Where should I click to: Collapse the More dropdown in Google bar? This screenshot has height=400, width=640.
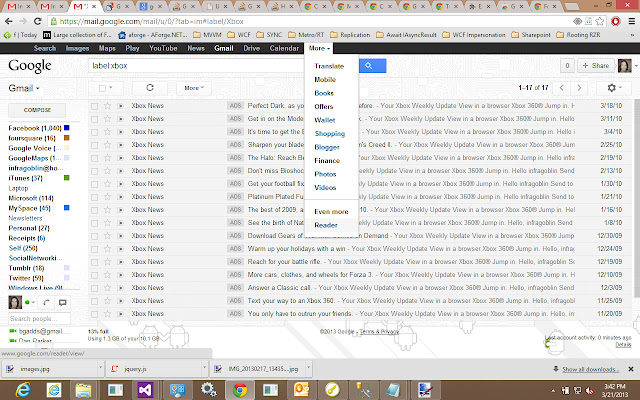[319, 48]
